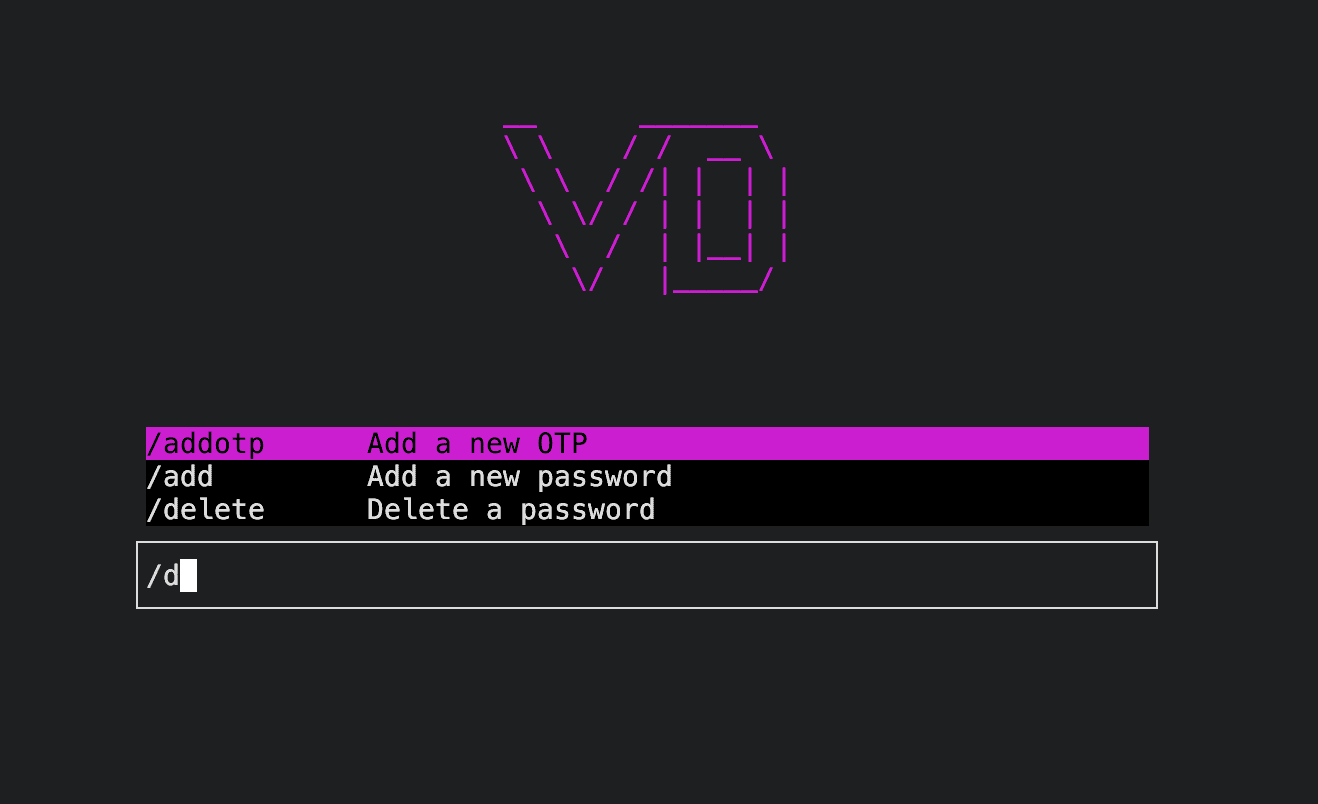The width and height of the screenshot is (1318, 804).
Task: Click the "Add a new password" description
Action: (x=519, y=476)
